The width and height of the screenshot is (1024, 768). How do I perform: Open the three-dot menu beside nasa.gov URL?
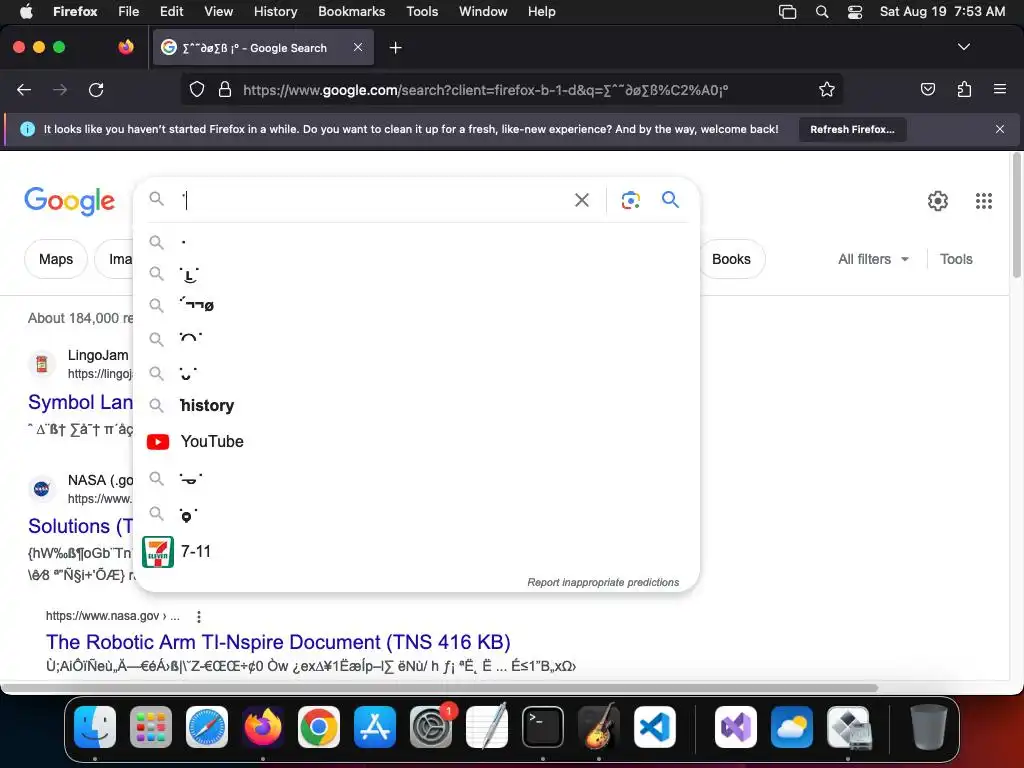199,616
